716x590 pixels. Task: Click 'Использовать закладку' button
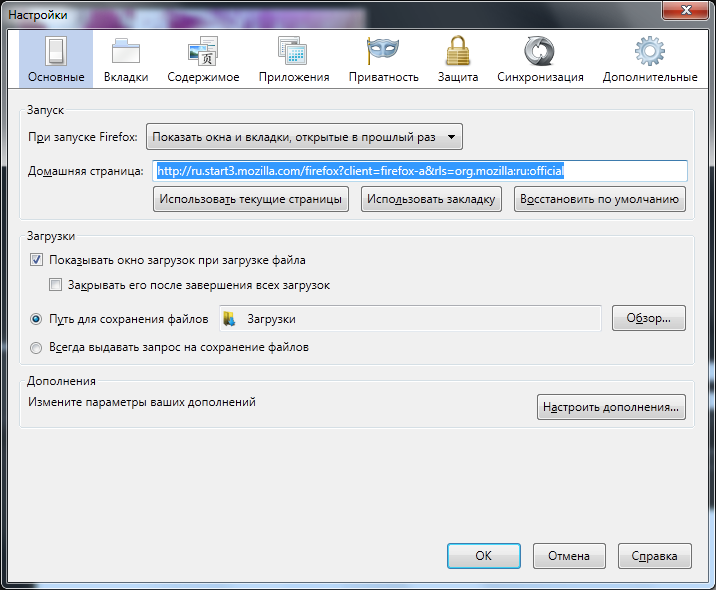click(431, 199)
